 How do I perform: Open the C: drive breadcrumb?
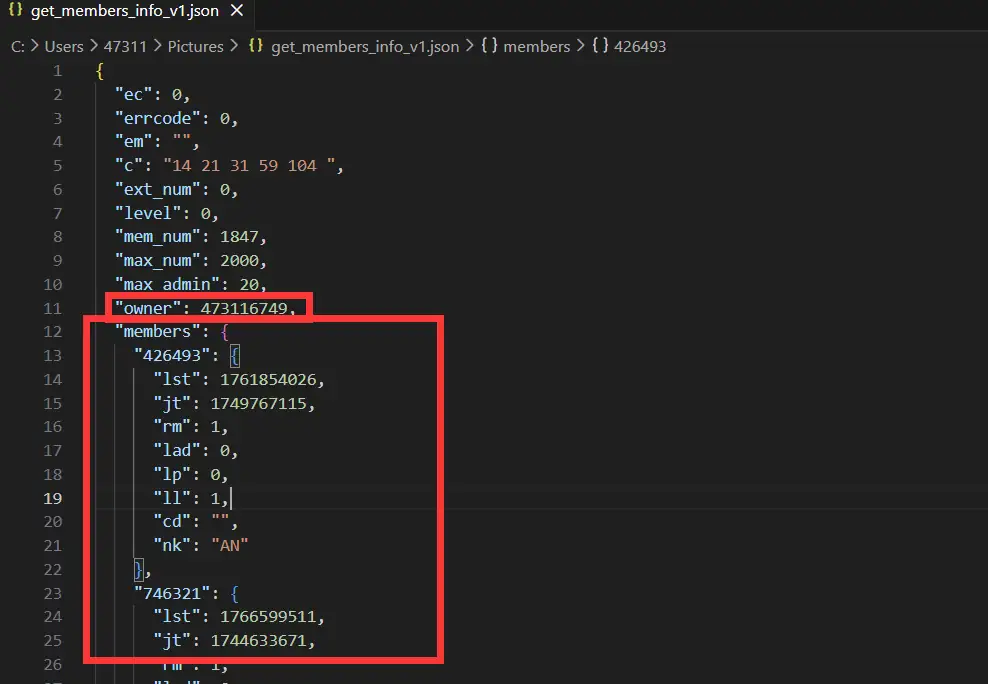coord(18,46)
